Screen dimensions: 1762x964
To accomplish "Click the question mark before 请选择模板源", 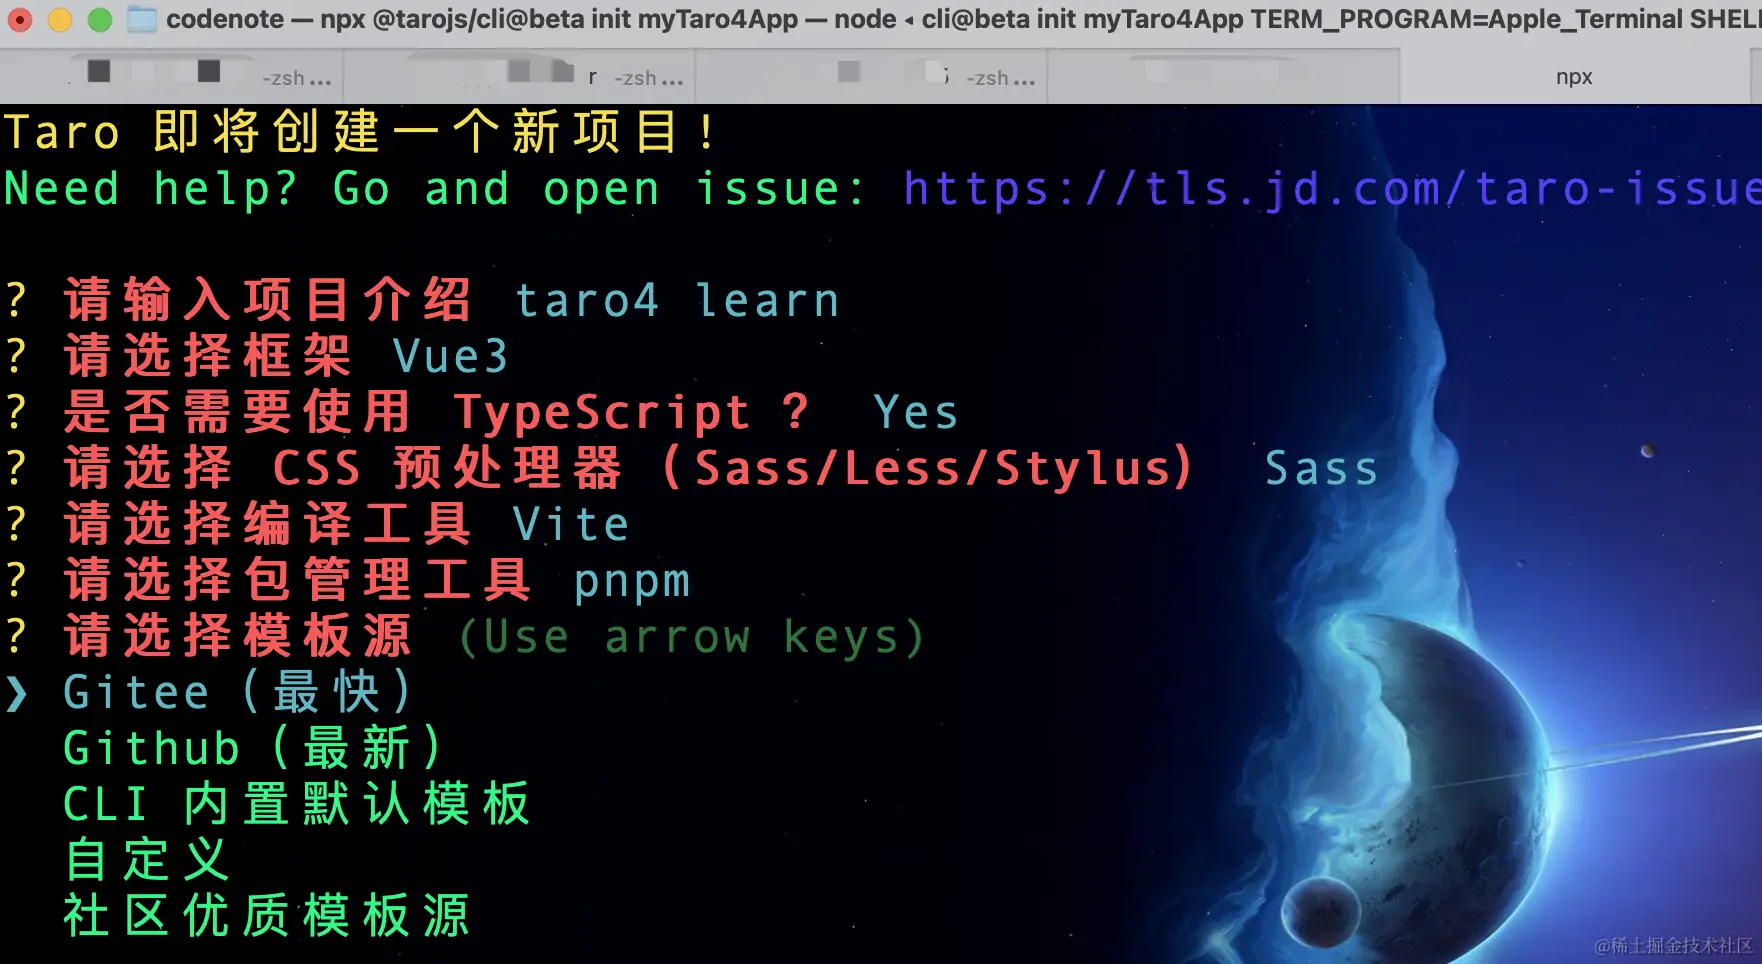I will (16, 636).
